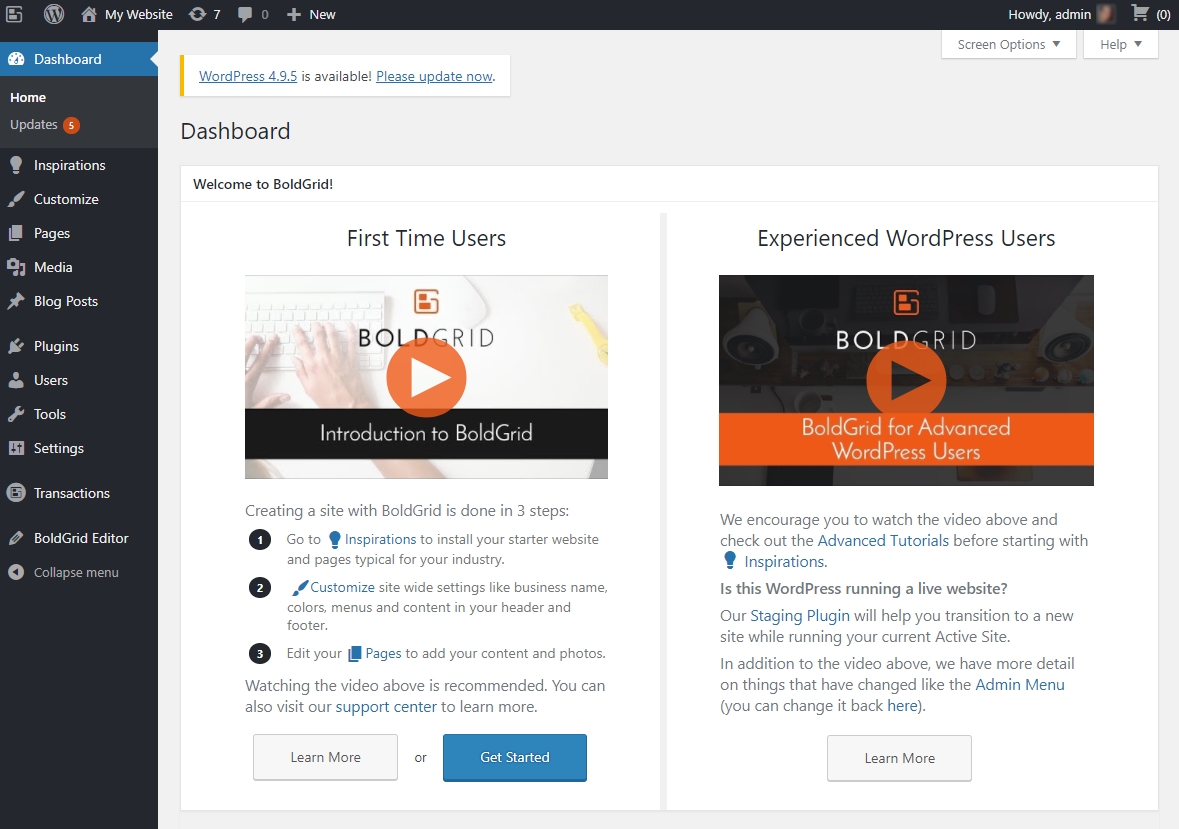This screenshot has width=1179, height=829.
Task: Open the Plugins menu label
Action: (x=56, y=346)
